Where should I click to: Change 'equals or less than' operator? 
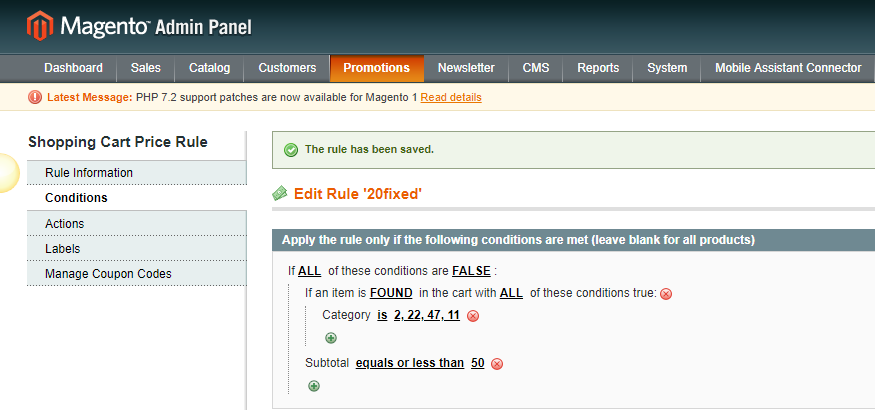click(410, 363)
